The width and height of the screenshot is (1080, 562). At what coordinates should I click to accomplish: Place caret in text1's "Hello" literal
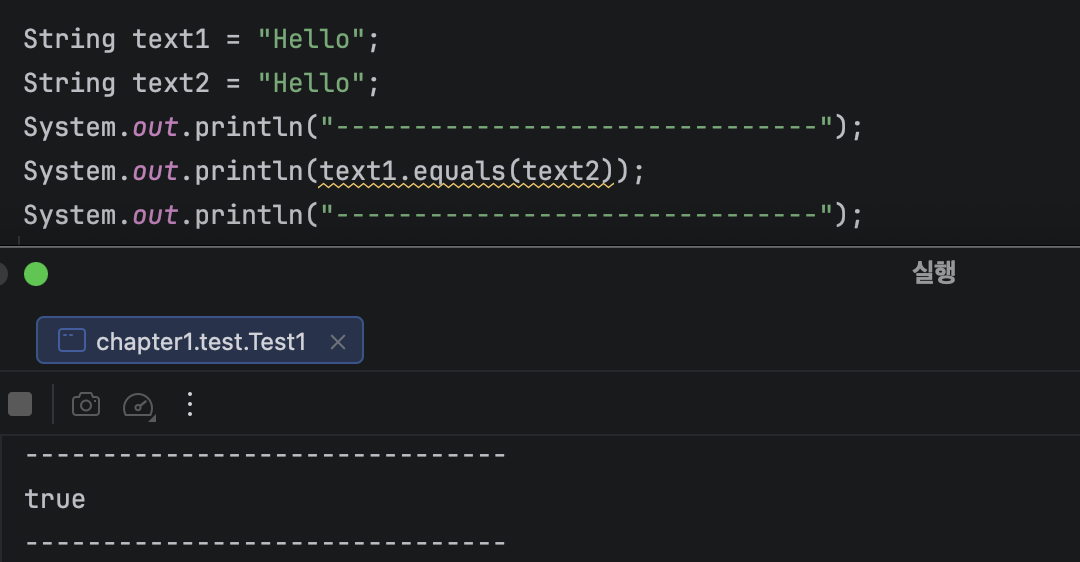click(x=311, y=39)
